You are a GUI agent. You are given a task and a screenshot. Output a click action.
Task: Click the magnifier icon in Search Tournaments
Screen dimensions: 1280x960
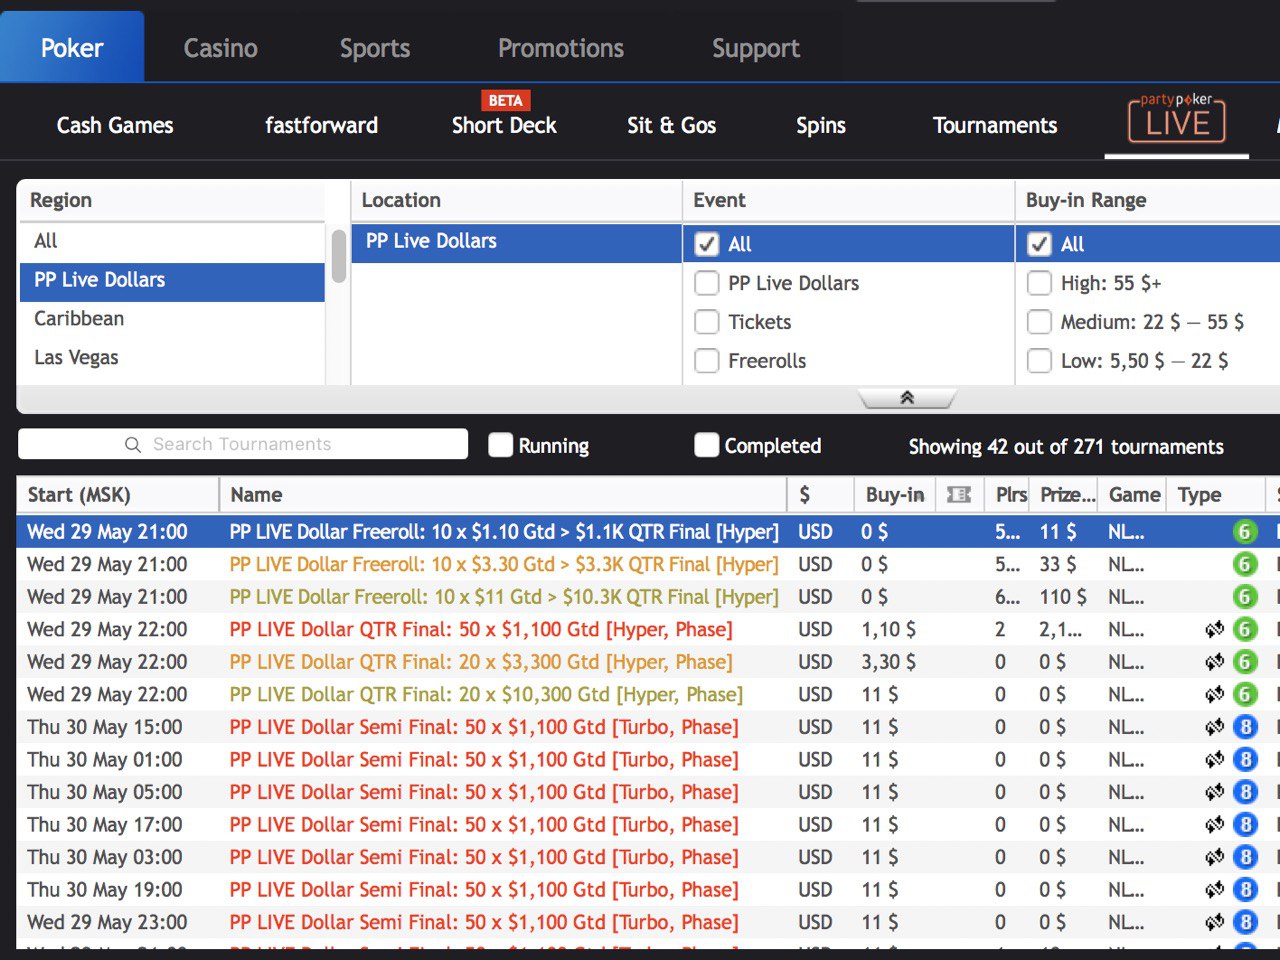(x=132, y=445)
